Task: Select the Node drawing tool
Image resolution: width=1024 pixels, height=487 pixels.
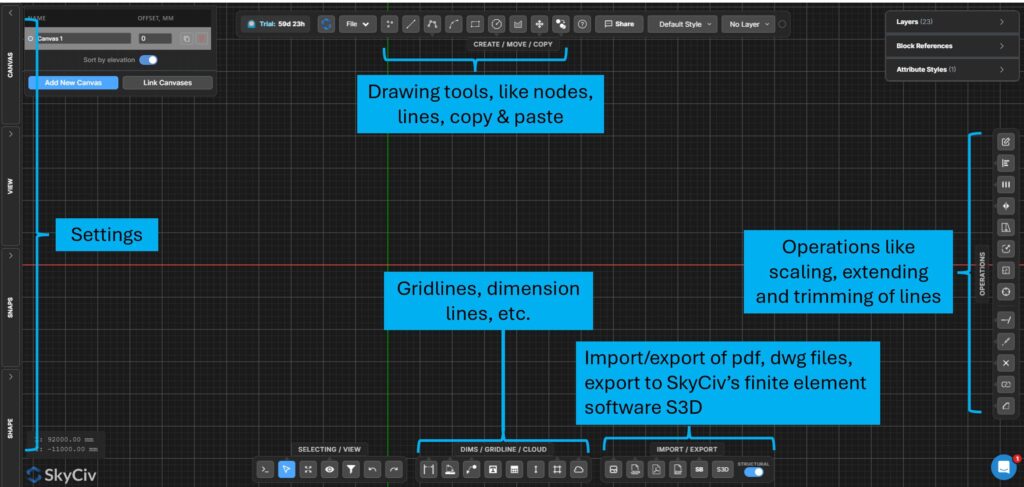Action: click(x=389, y=24)
